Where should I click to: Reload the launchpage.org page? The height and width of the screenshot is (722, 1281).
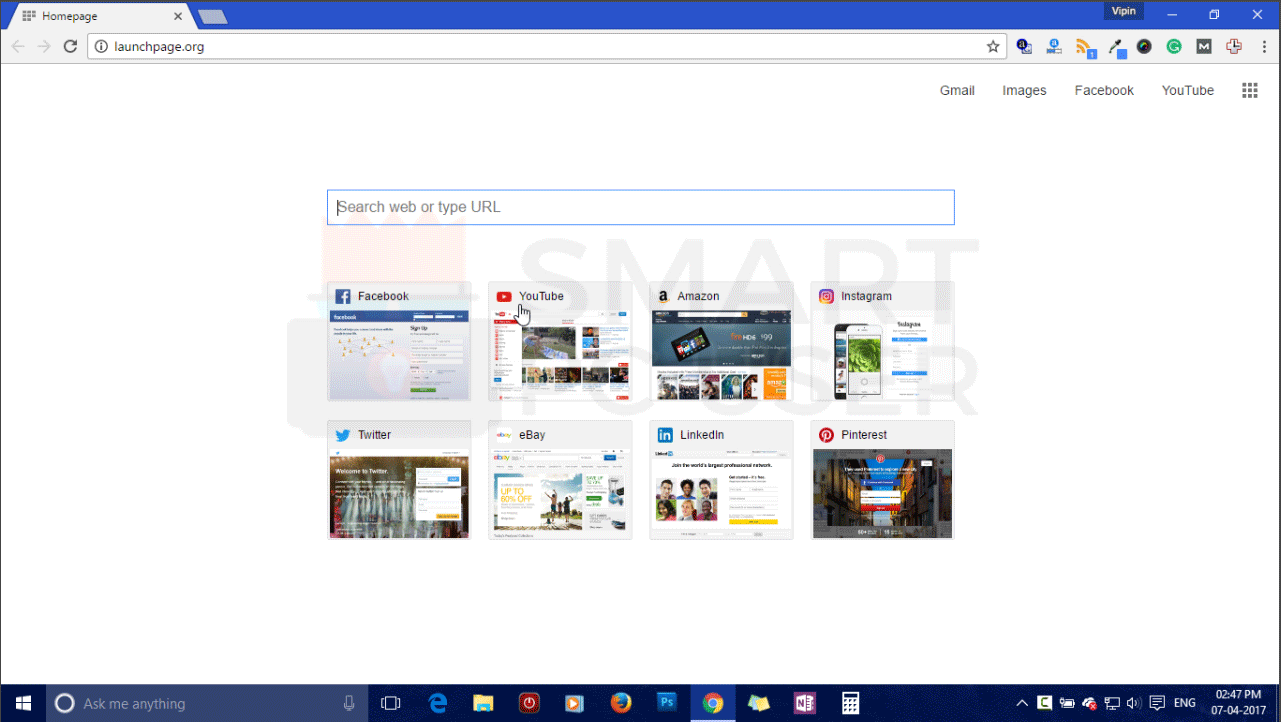pyautogui.click(x=69, y=46)
